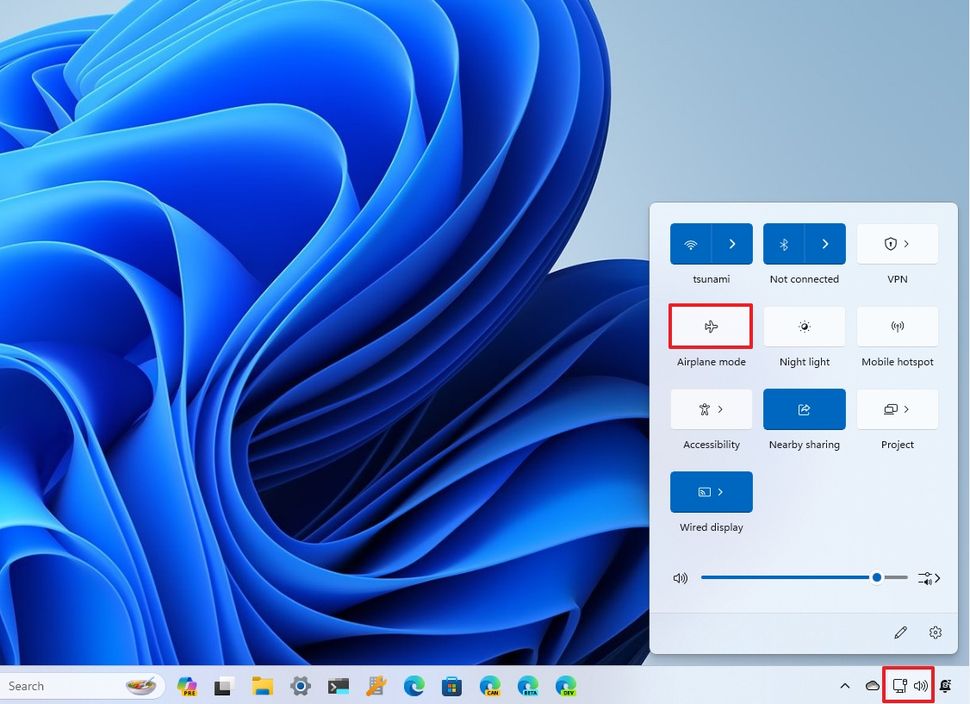Viewport: 970px width, 704px height.
Task: Open the Microsoft Store from the taskbar
Action: [x=452, y=686]
